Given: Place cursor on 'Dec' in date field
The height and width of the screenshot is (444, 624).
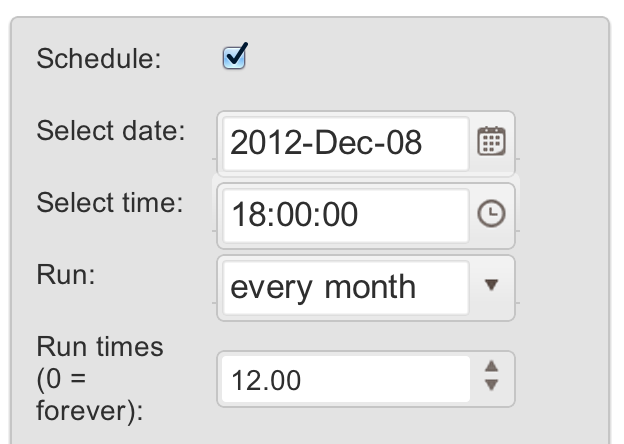Looking at the screenshot, I should click(x=343, y=143).
